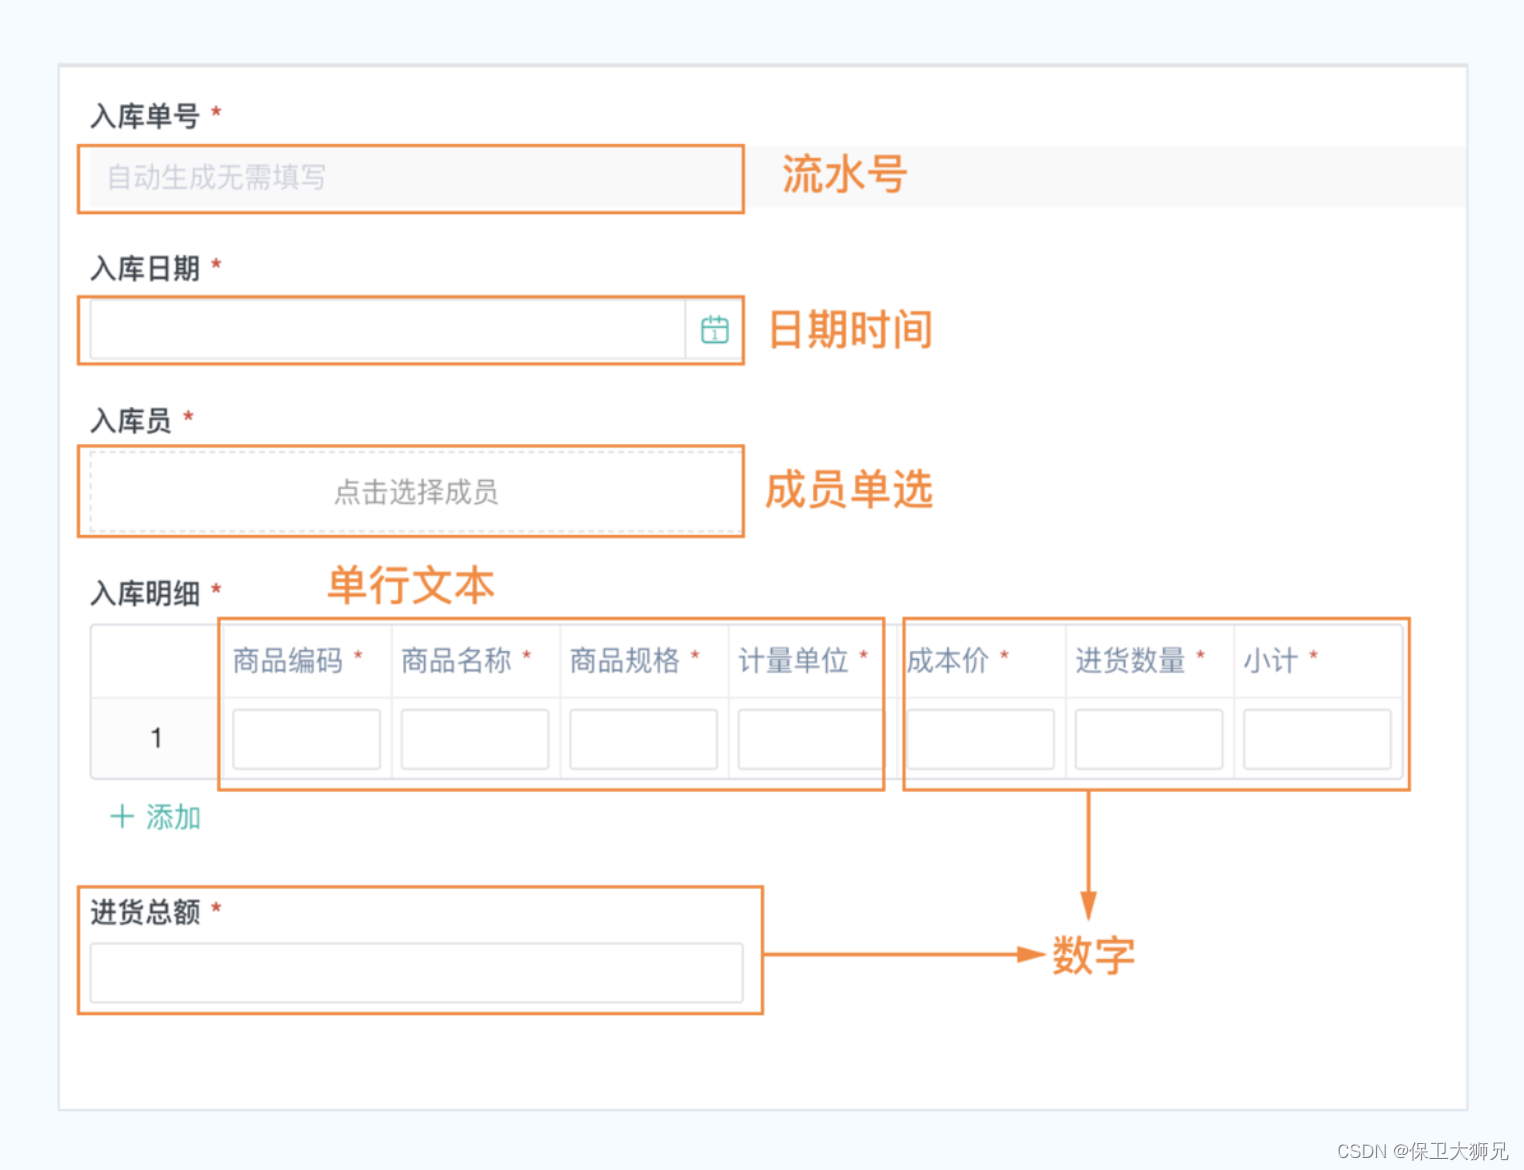This screenshot has height=1170, width=1524.
Task: Click the 进货总额 field label
Action: [x=145, y=911]
